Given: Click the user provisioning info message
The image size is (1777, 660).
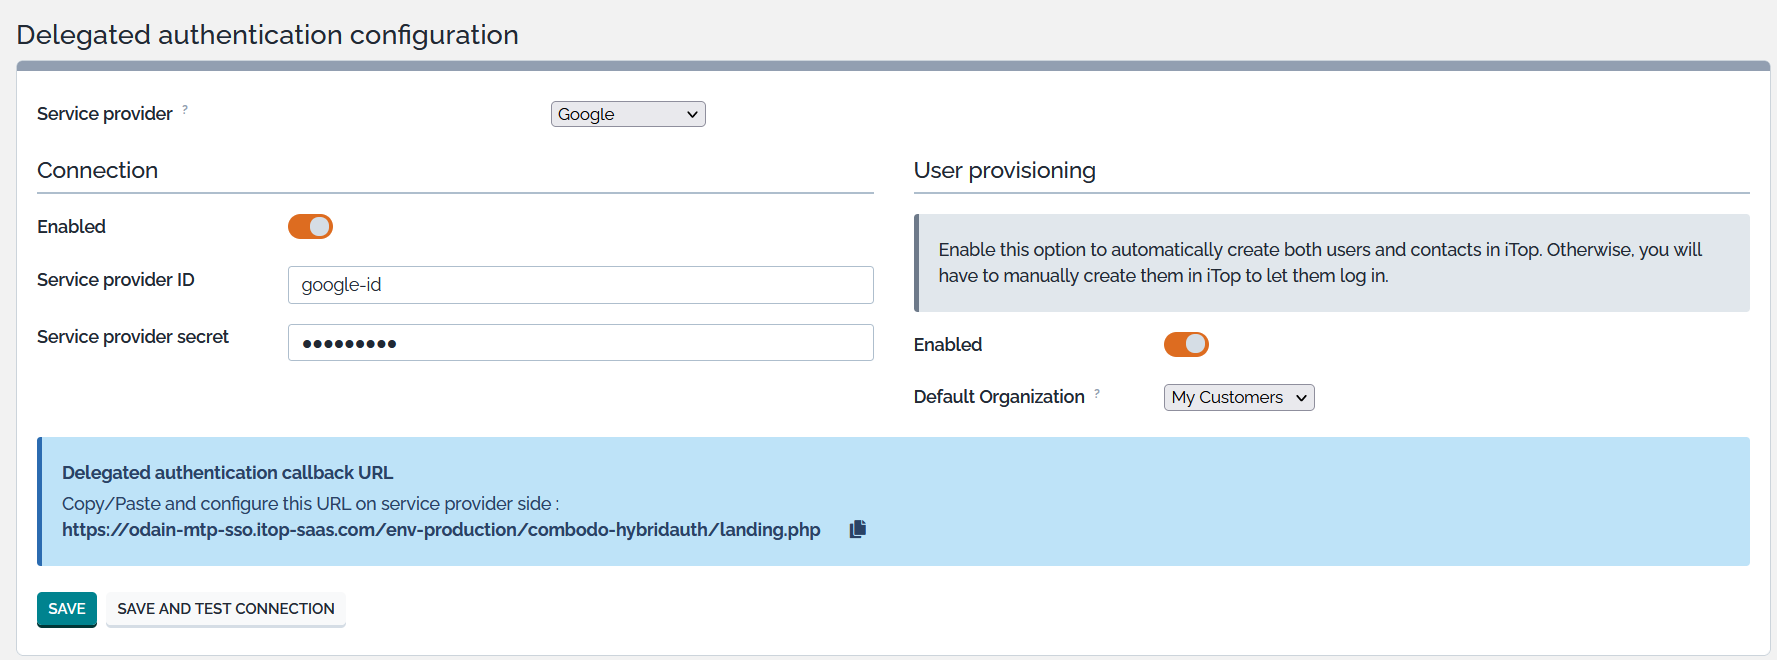Looking at the screenshot, I should [x=1320, y=263].
